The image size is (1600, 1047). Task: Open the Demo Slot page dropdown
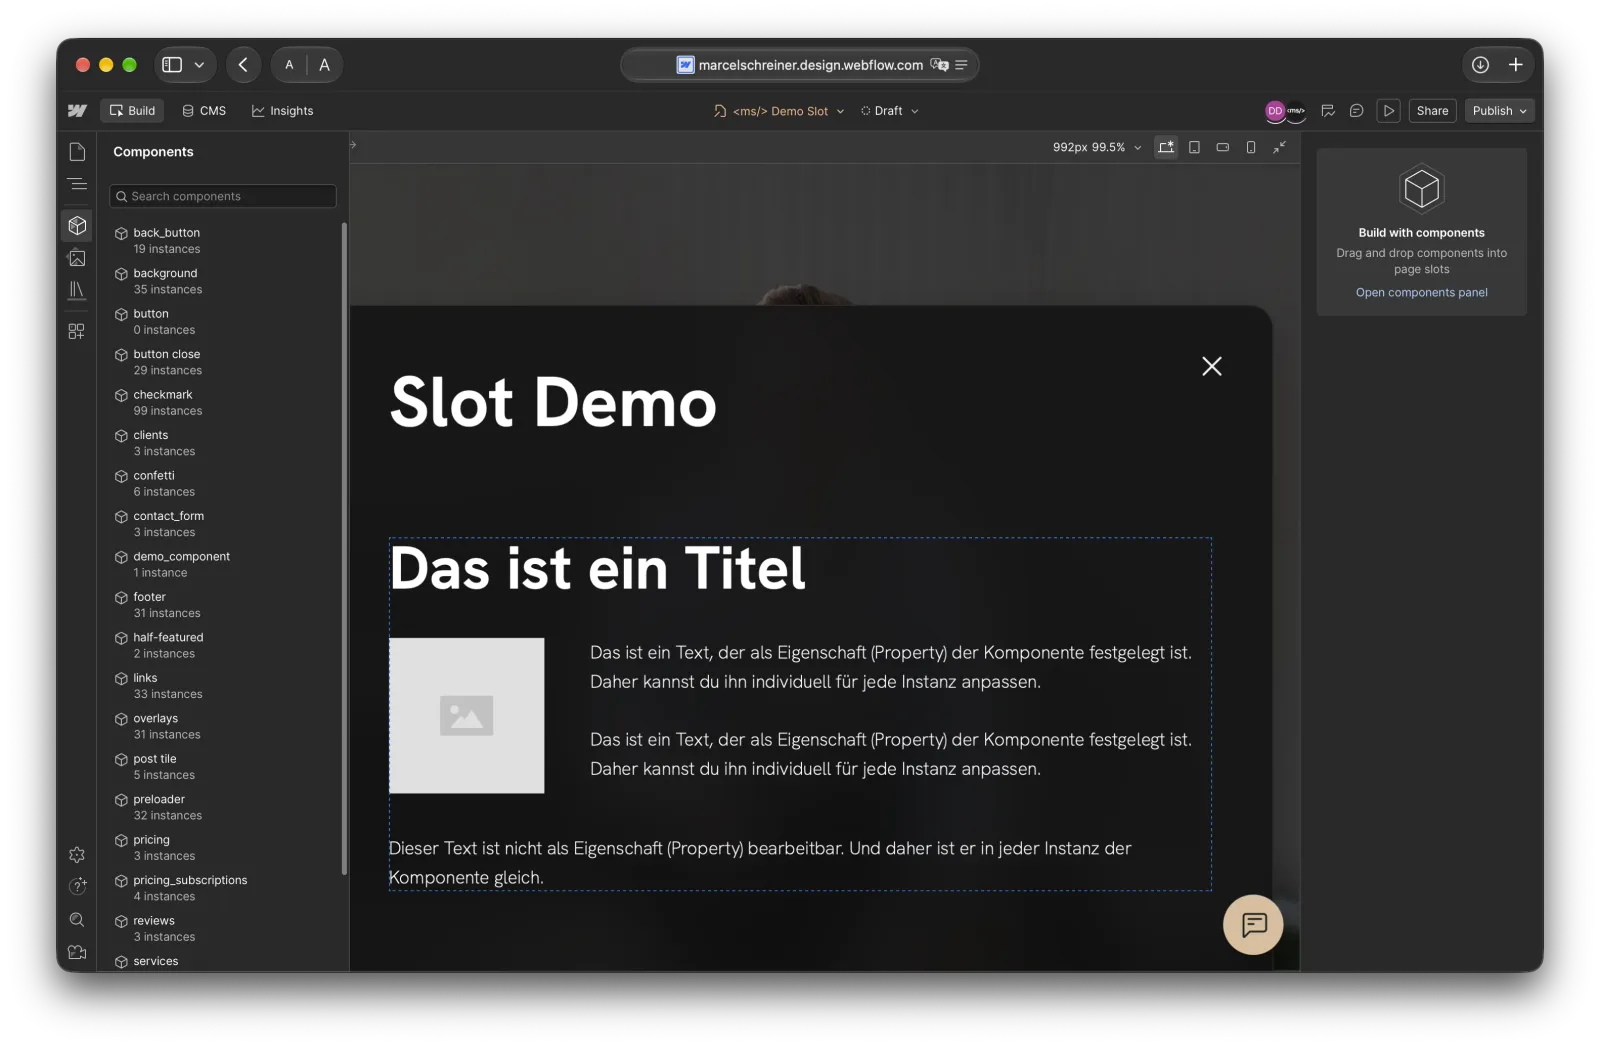(779, 111)
